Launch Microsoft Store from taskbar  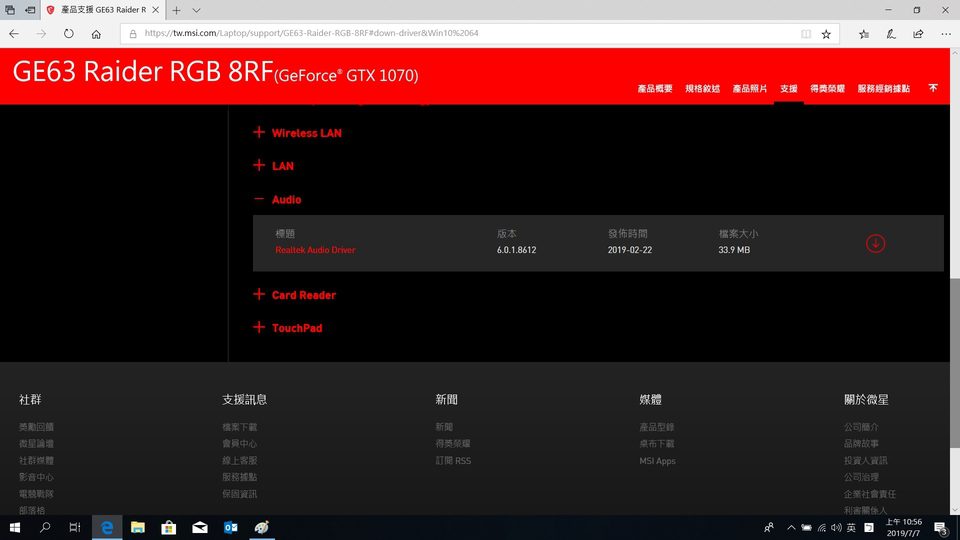point(168,527)
